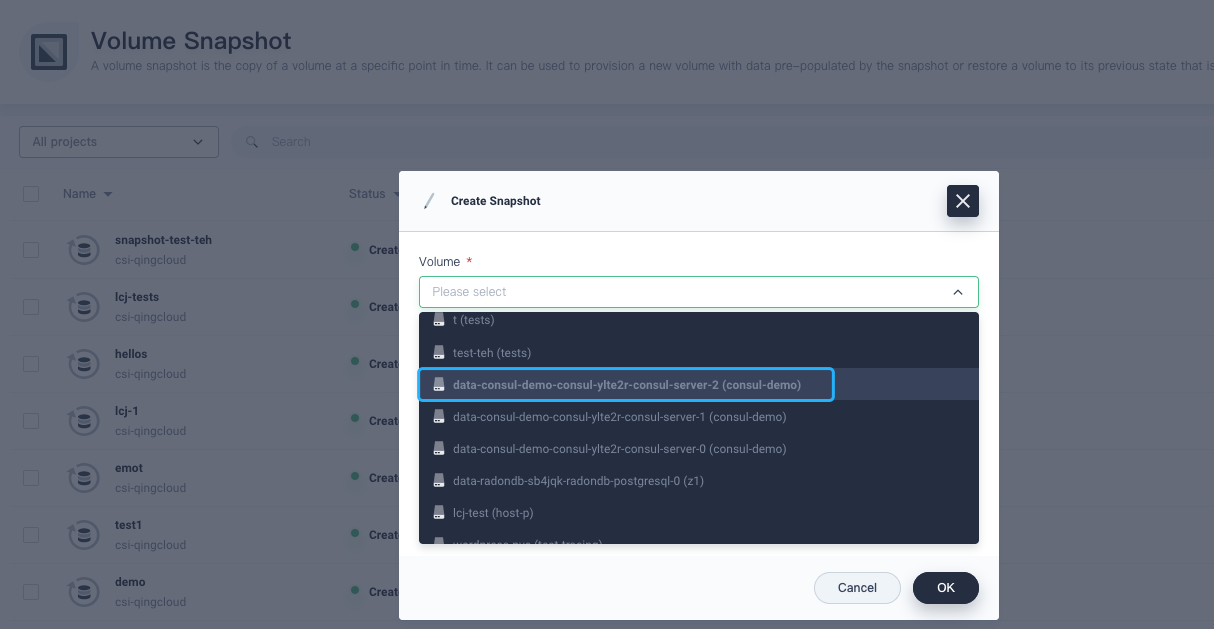This screenshot has height=629, width=1214.
Task: Click the volume icon next to test-teh (tests)
Action: (437, 352)
